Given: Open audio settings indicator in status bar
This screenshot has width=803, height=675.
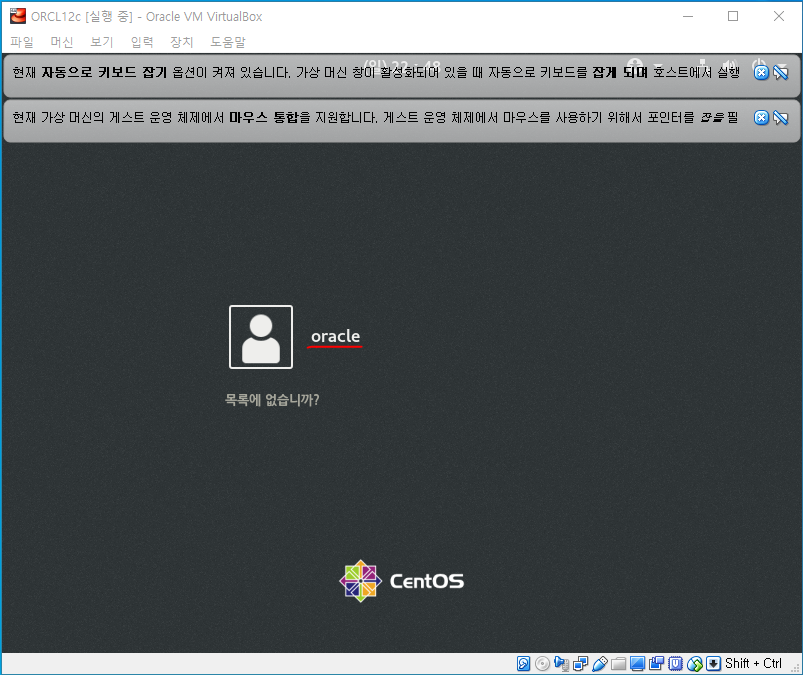Looking at the screenshot, I should coord(561,664).
